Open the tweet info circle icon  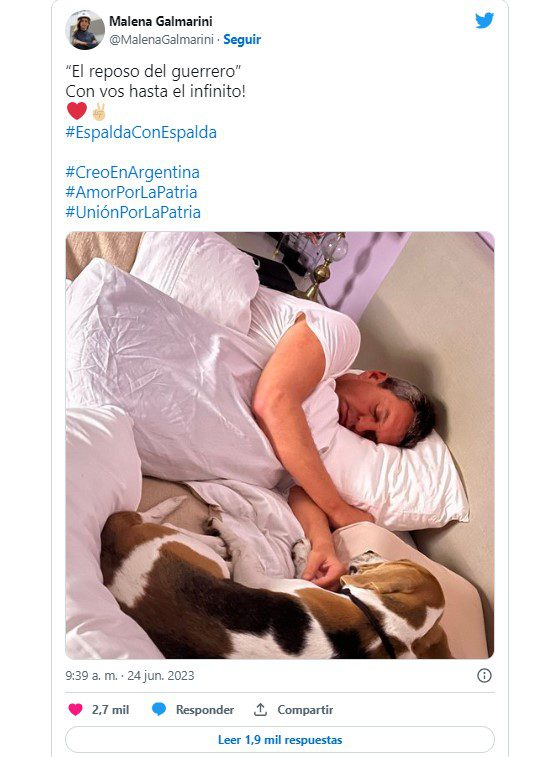coord(484,675)
